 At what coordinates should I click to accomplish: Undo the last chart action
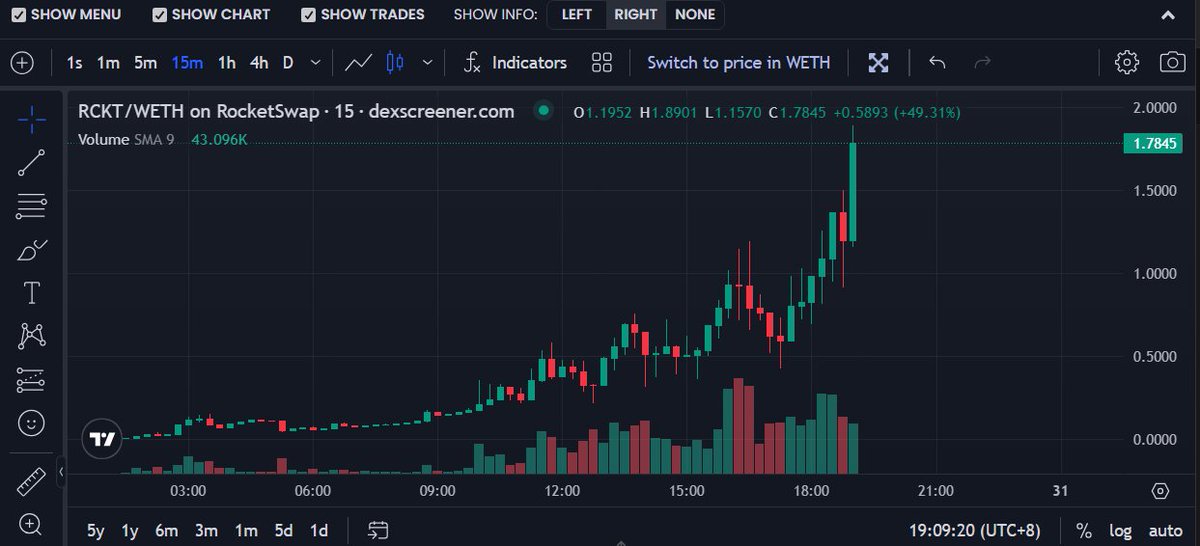[x=937, y=63]
